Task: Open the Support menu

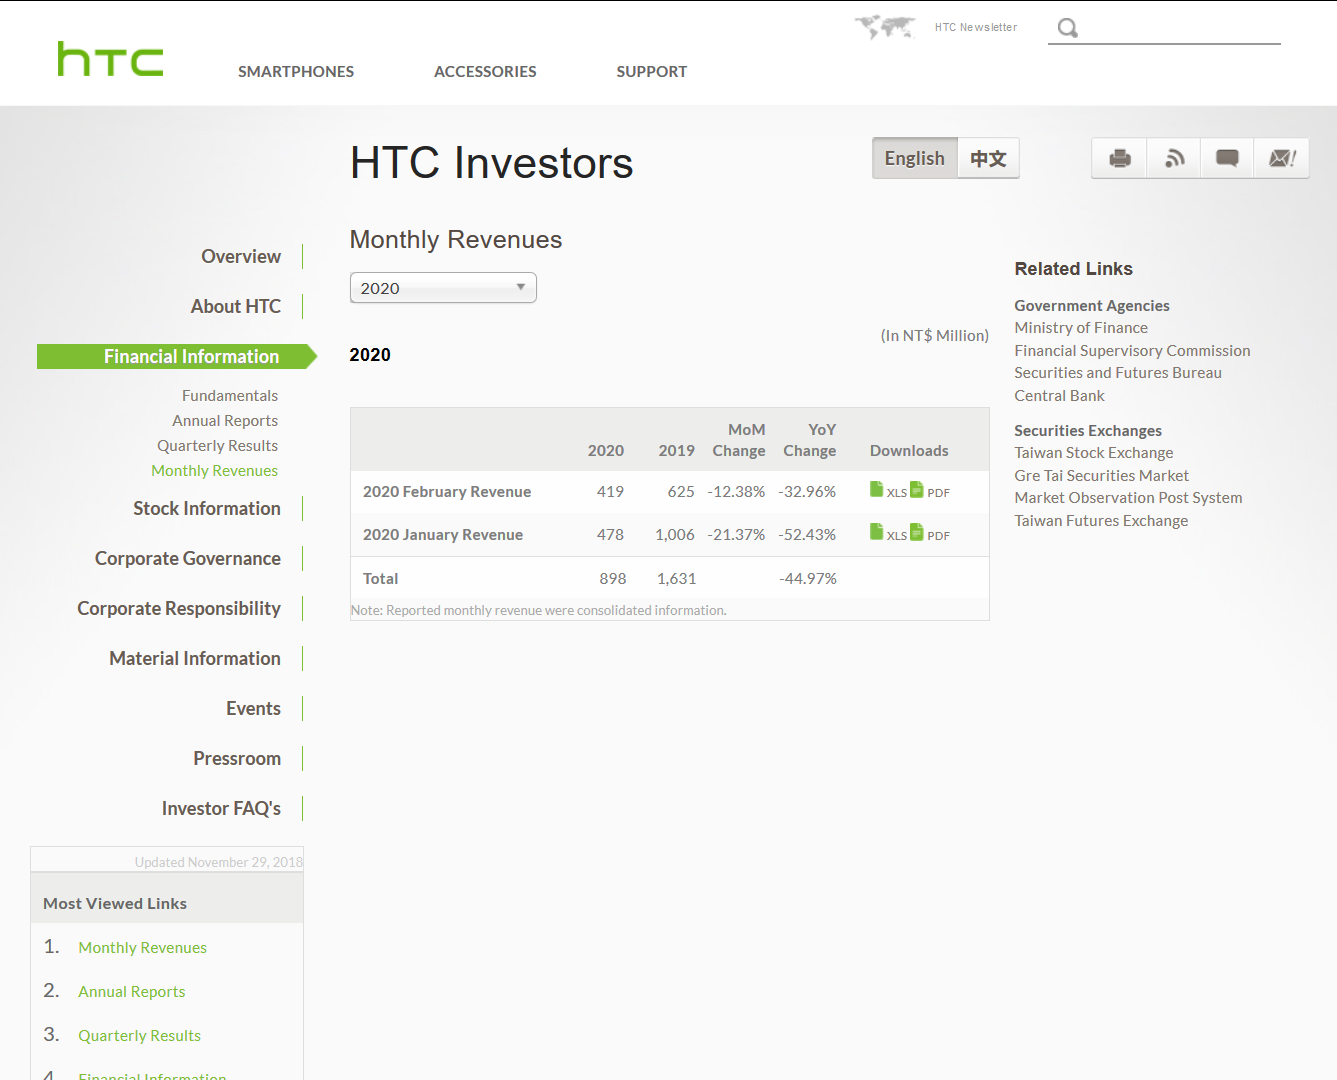Action: (x=652, y=72)
